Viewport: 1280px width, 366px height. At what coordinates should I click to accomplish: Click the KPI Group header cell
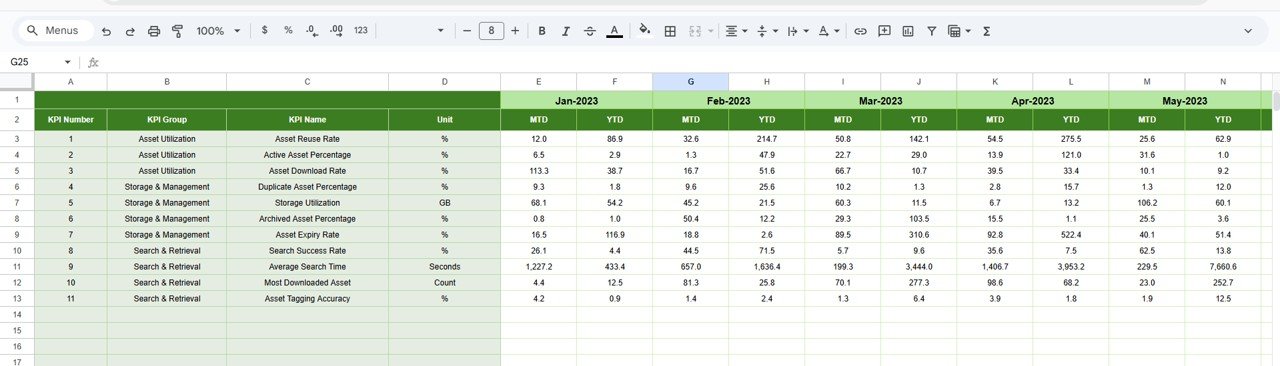[167, 119]
